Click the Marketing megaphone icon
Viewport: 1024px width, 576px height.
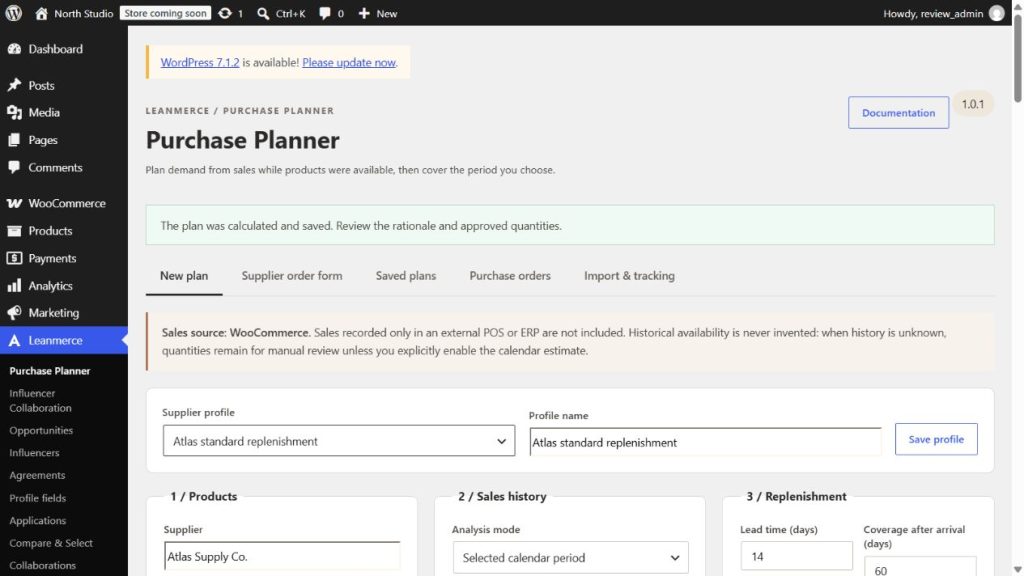(x=14, y=313)
